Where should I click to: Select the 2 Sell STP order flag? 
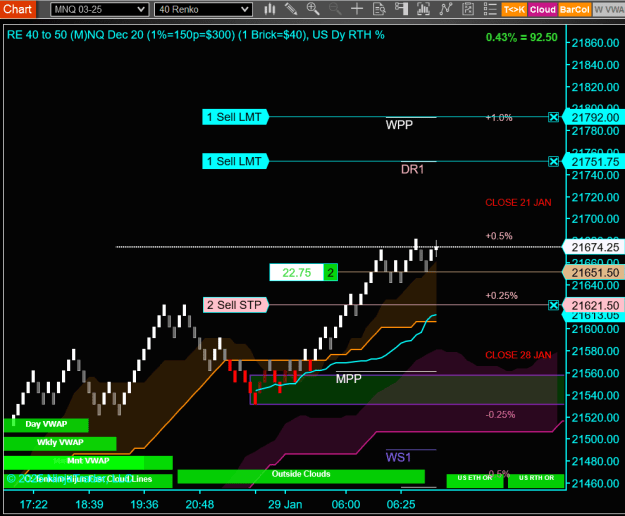[236, 305]
